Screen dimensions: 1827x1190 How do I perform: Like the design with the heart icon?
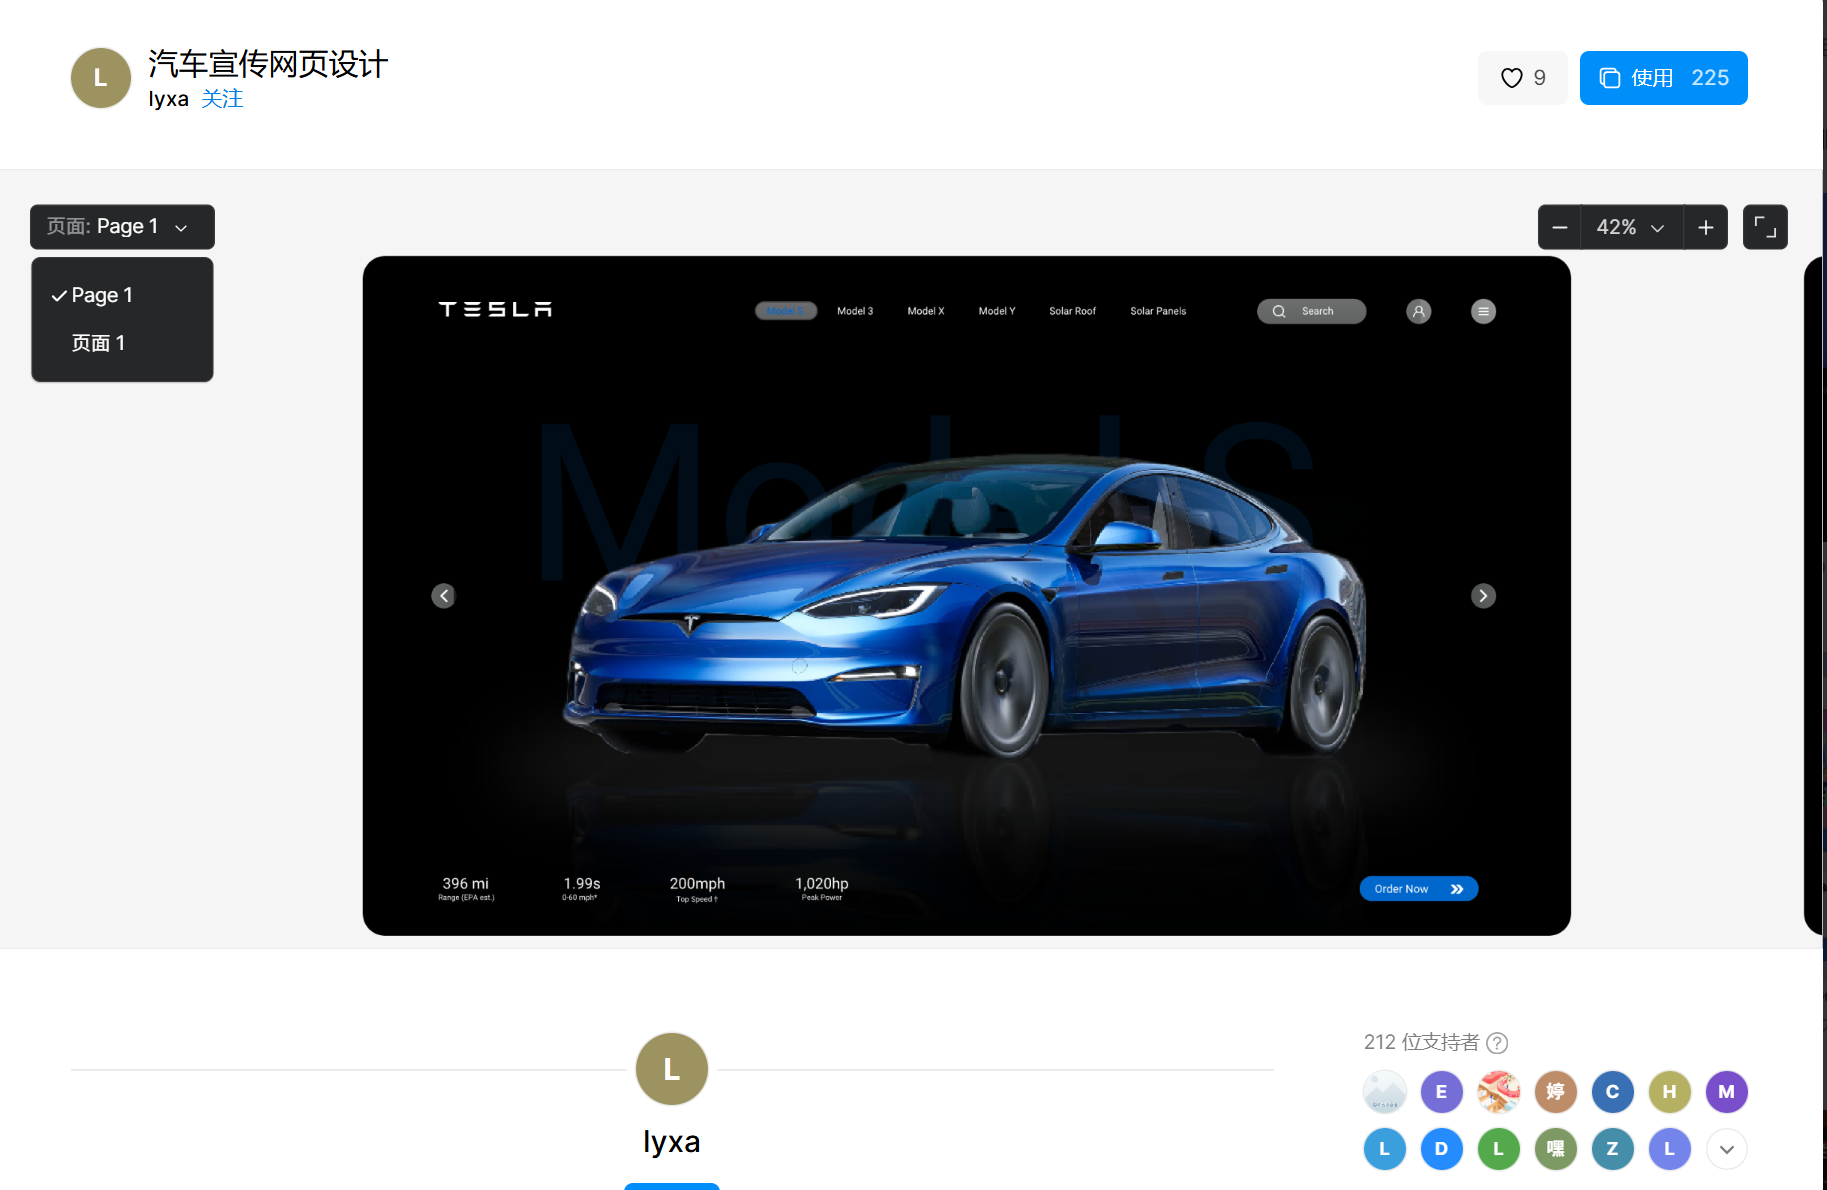coord(1522,78)
